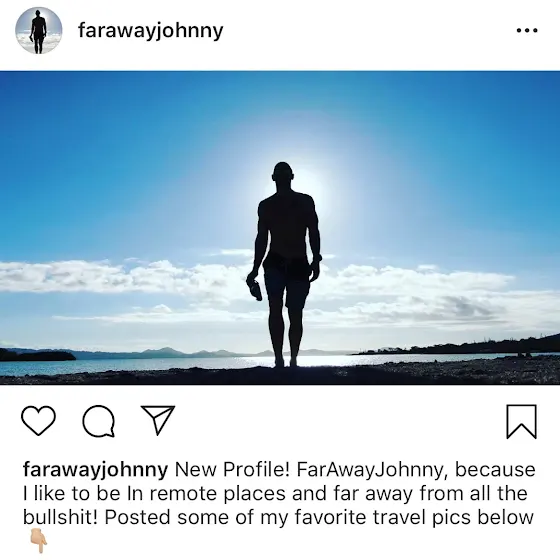This screenshot has height=560, width=560.
Task: Click "remote places" in the caption
Action: [218, 494]
